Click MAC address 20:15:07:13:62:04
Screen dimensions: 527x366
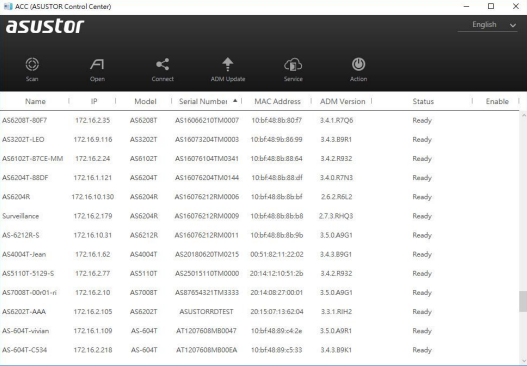pyautogui.click(x=277, y=312)
